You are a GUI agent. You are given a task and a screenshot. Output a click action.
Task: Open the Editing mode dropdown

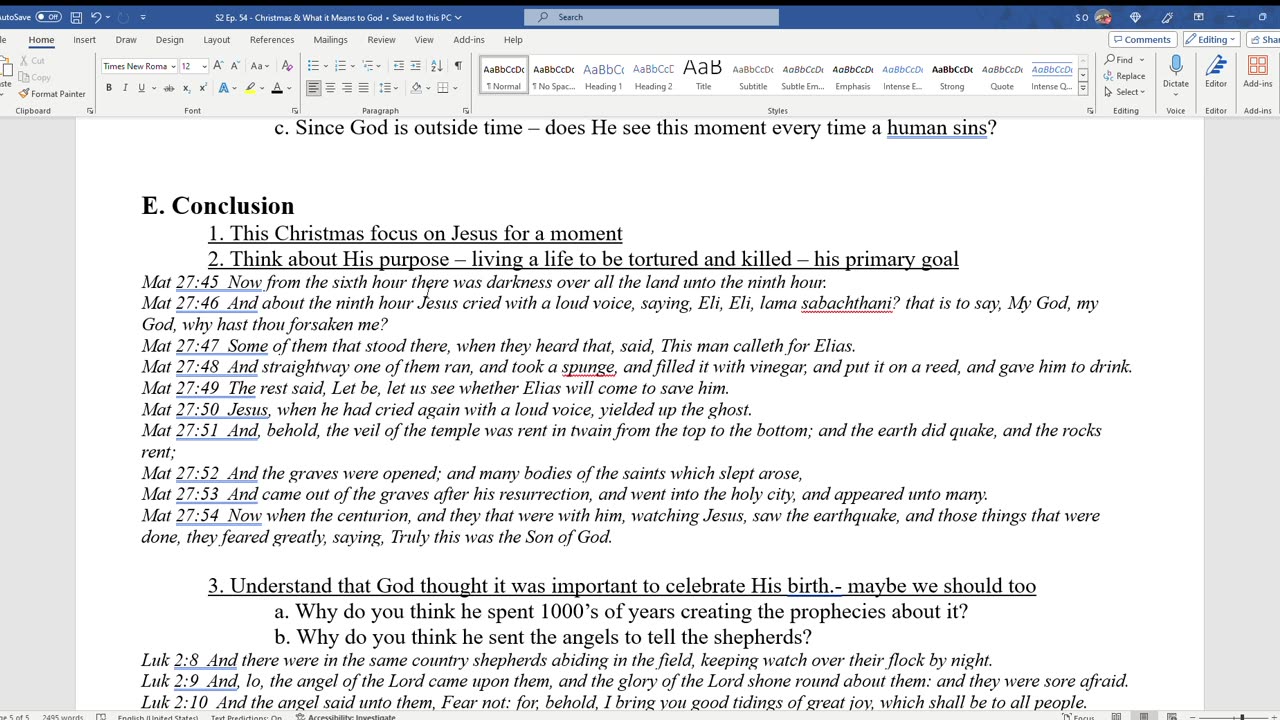point(1211,40)
